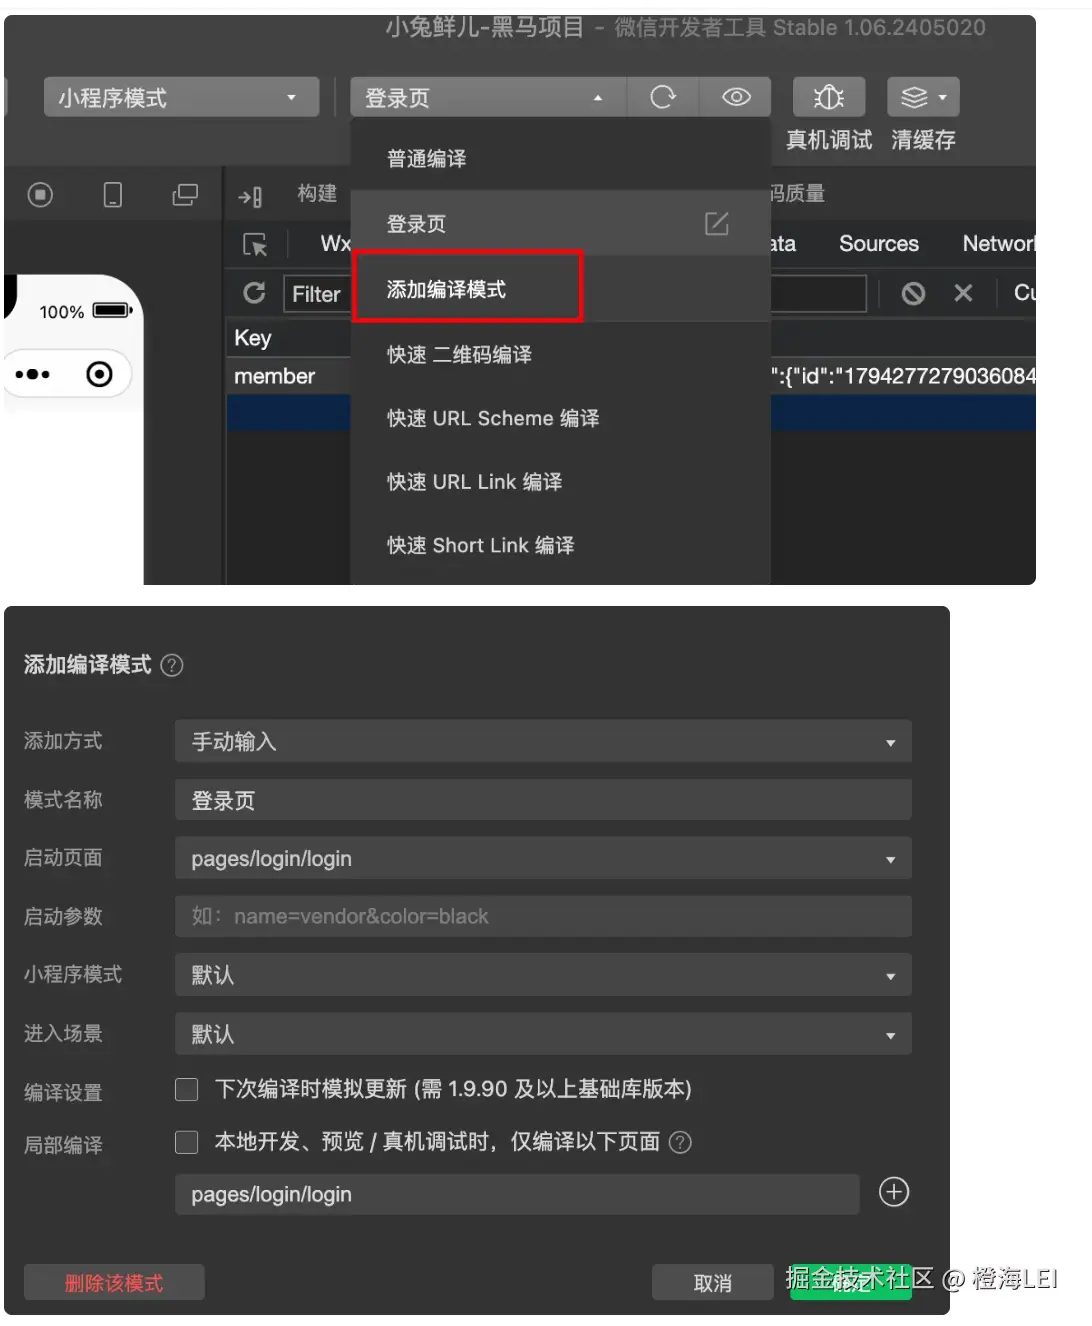This screenshot has width=1092, height=1326.
Task: Click the 清缓存 label
Action: pyautogui.click(x=923, y=140)
